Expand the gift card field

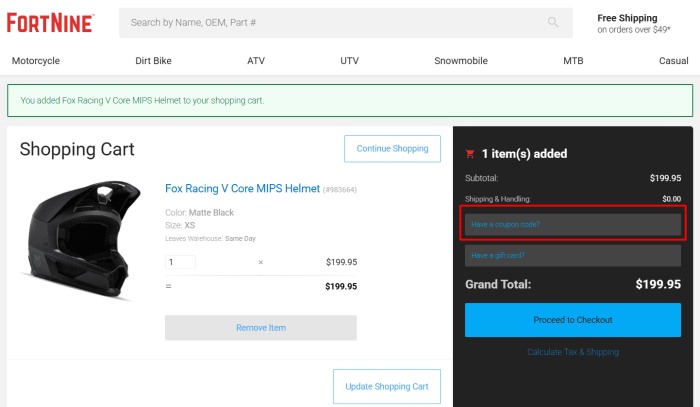pos(573,255)
